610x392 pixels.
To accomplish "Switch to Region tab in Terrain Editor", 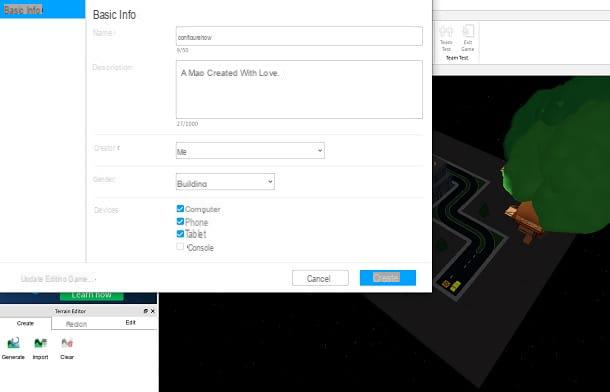I will pyautogui.click(x=76, y=324).
